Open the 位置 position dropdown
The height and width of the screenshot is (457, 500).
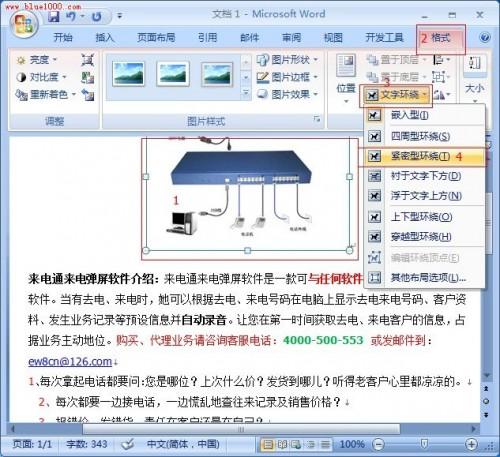click(346, 79)
